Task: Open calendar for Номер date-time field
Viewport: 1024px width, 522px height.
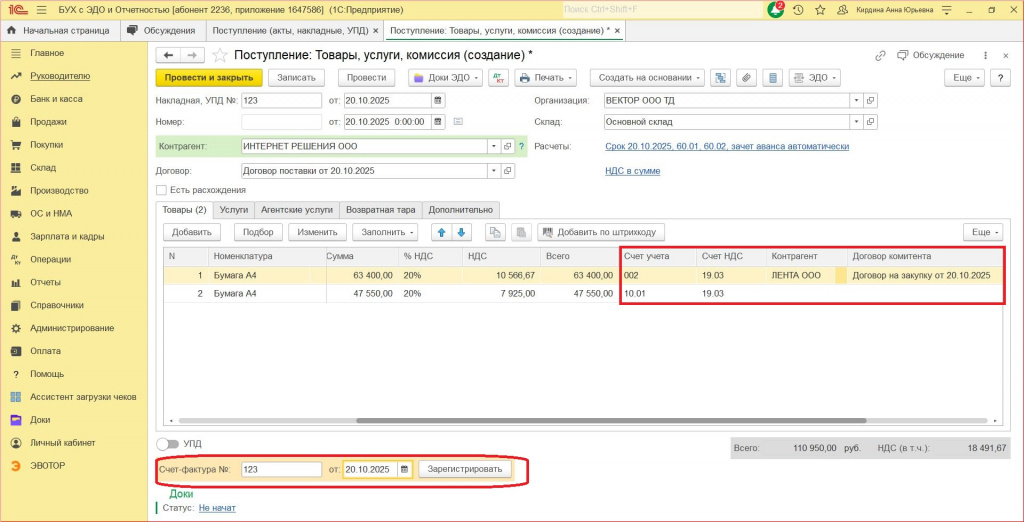Action: pyautogui.click(x=438, y=122)
